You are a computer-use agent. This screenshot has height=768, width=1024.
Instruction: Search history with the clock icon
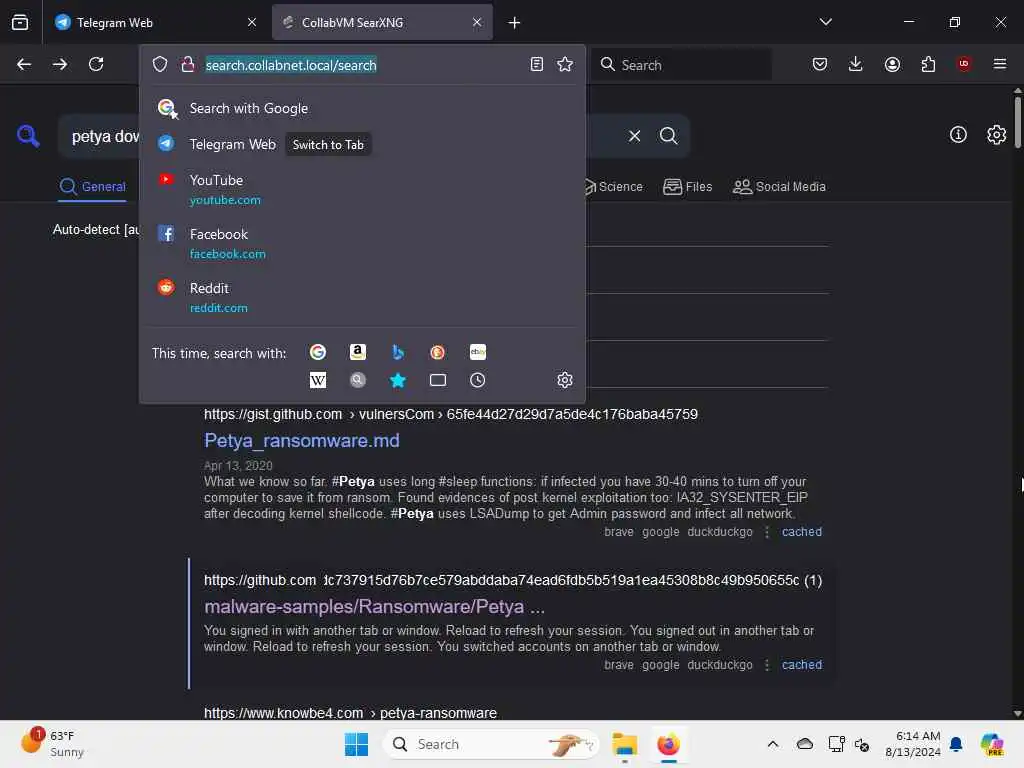(477, 380)
